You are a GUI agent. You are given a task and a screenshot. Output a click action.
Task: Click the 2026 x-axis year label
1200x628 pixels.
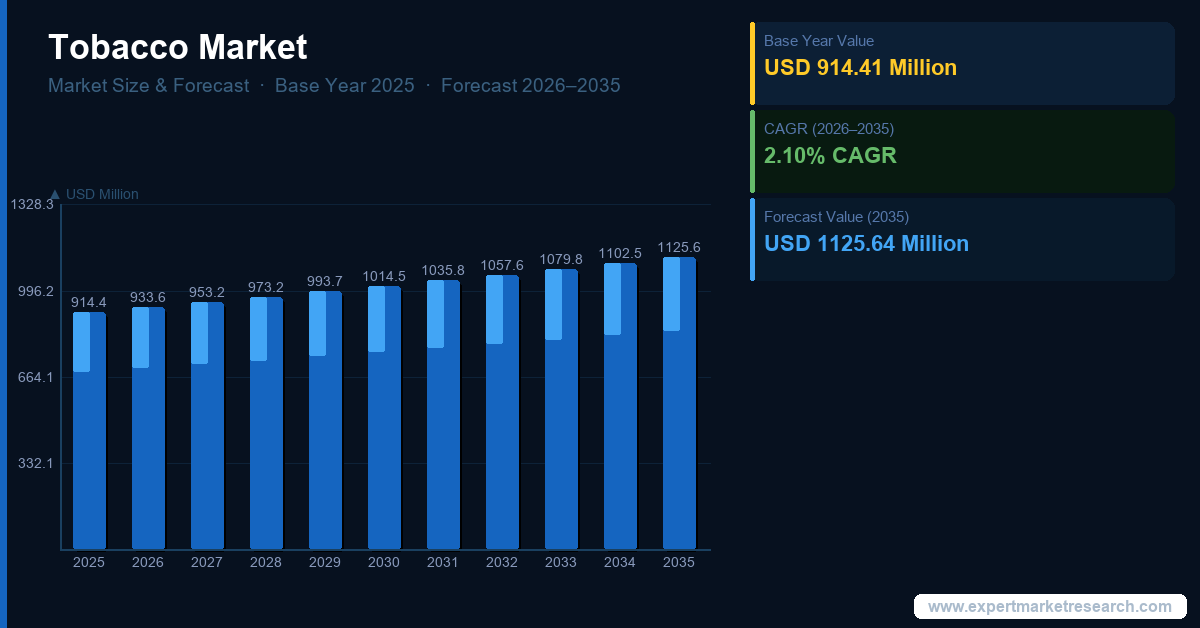pos(148,562)
